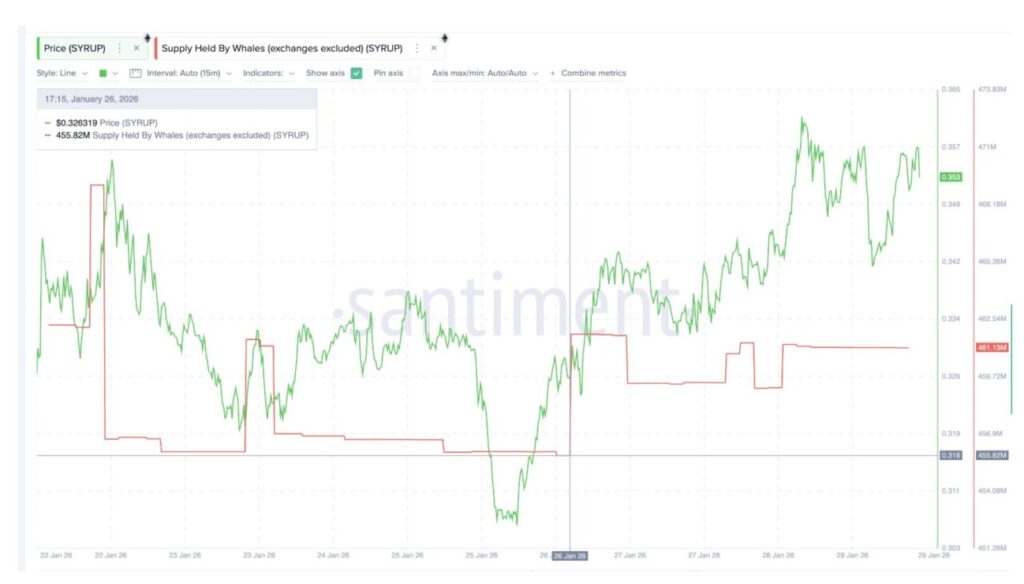1024x584 pixels.
Task: Enable the Pin axis checkbox
Action: point(414,73)
